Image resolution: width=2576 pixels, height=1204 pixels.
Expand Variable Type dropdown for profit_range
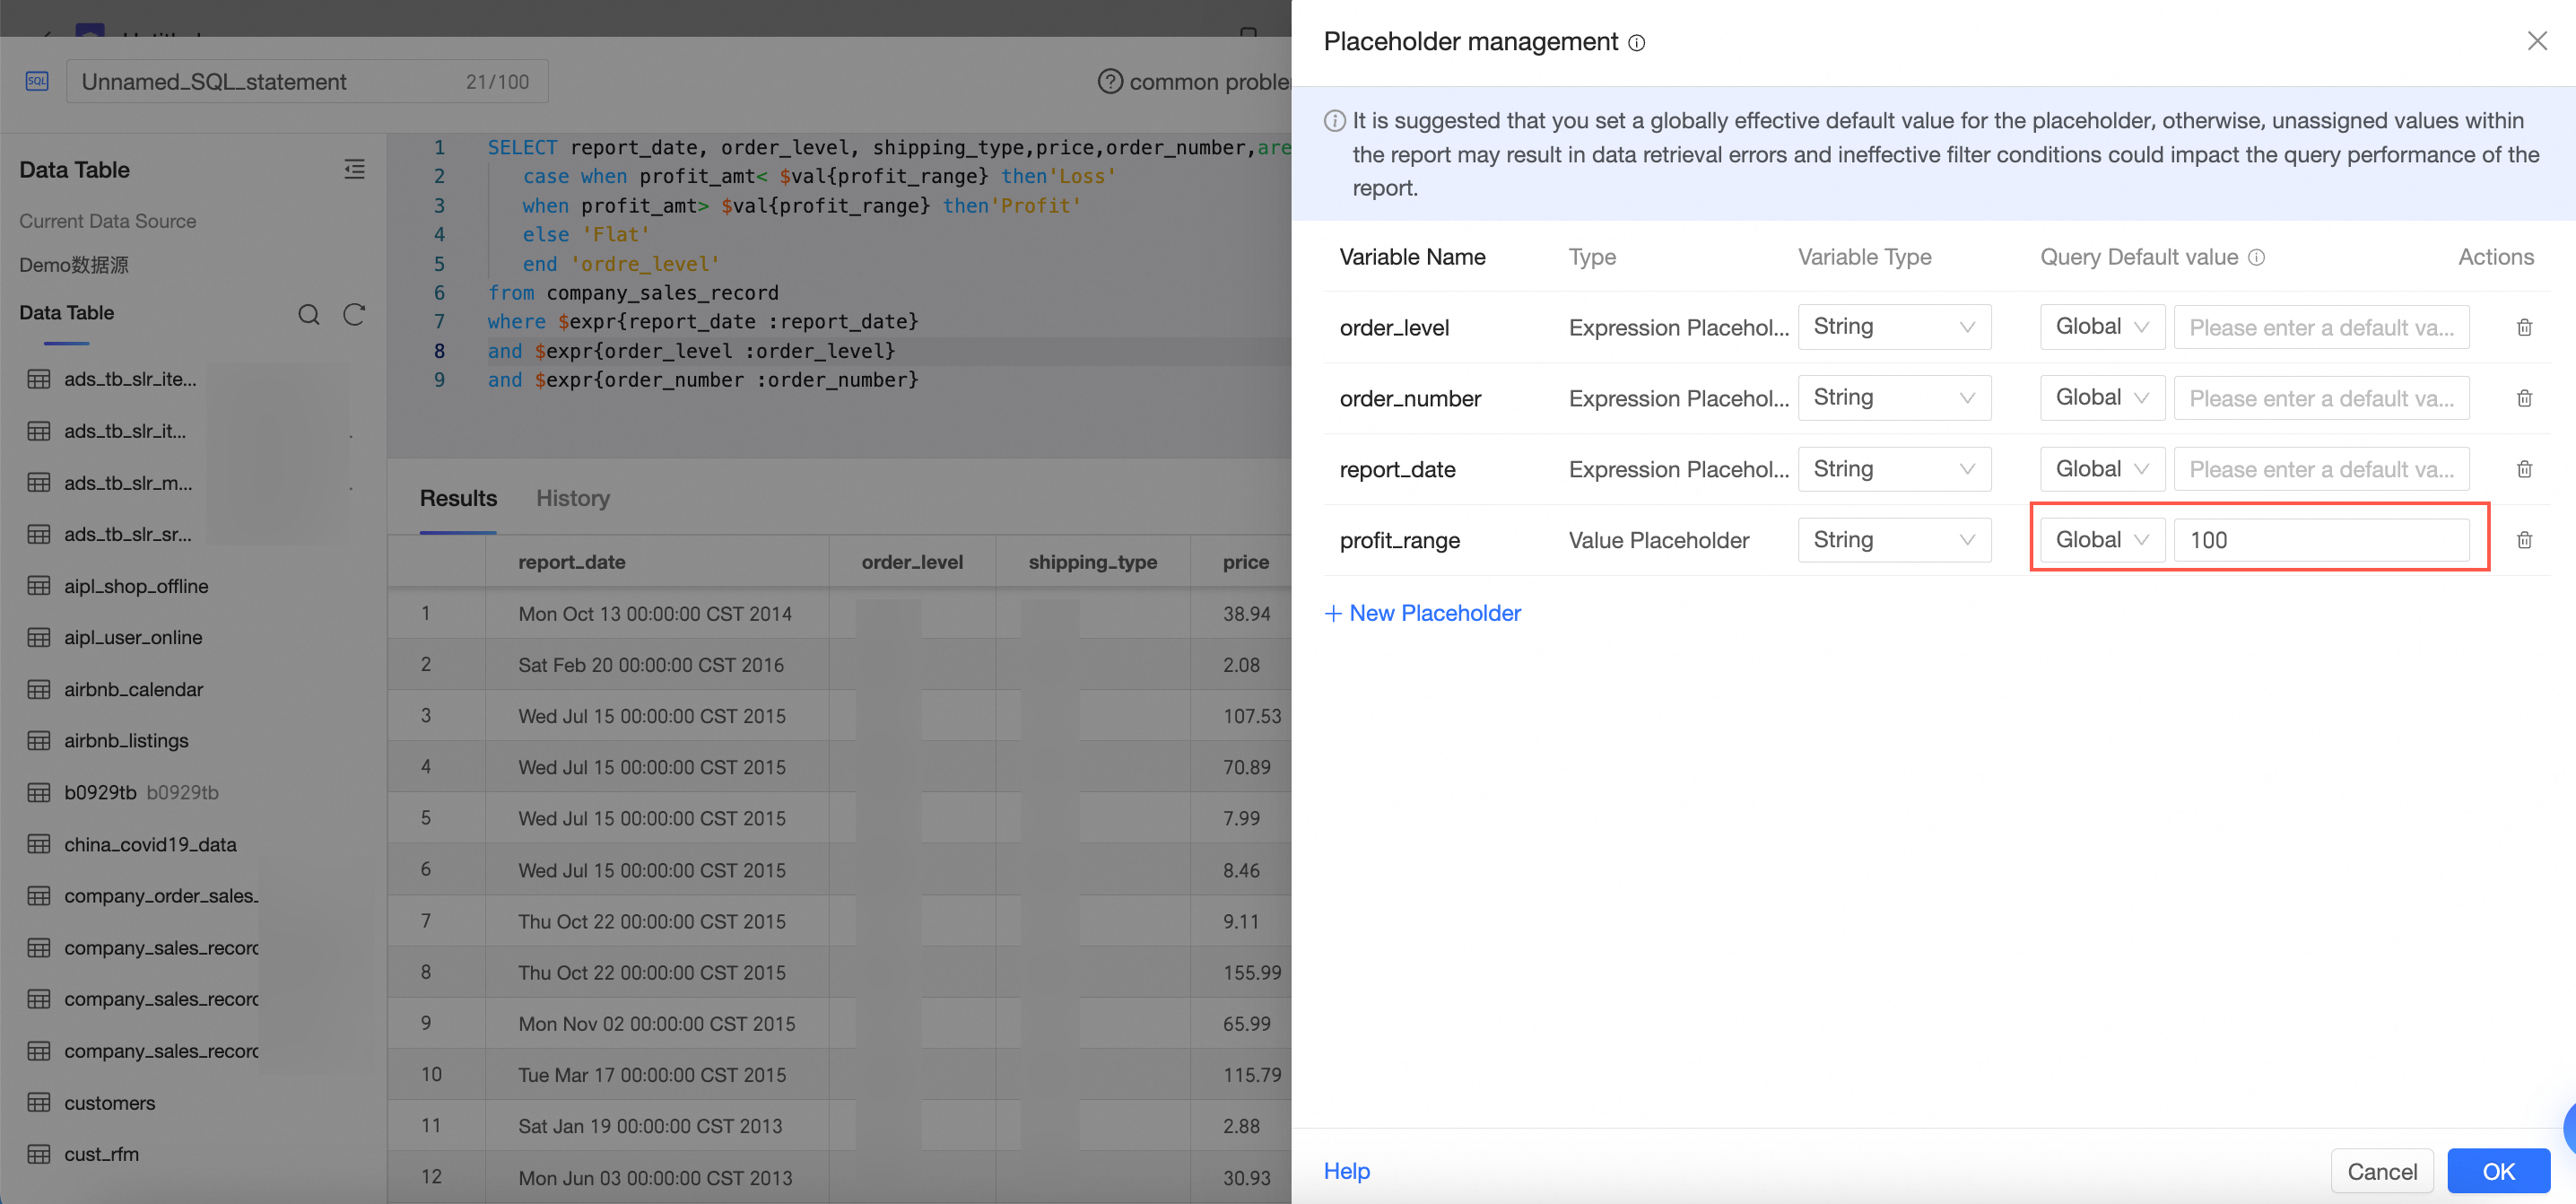[x=1893, y=540]
